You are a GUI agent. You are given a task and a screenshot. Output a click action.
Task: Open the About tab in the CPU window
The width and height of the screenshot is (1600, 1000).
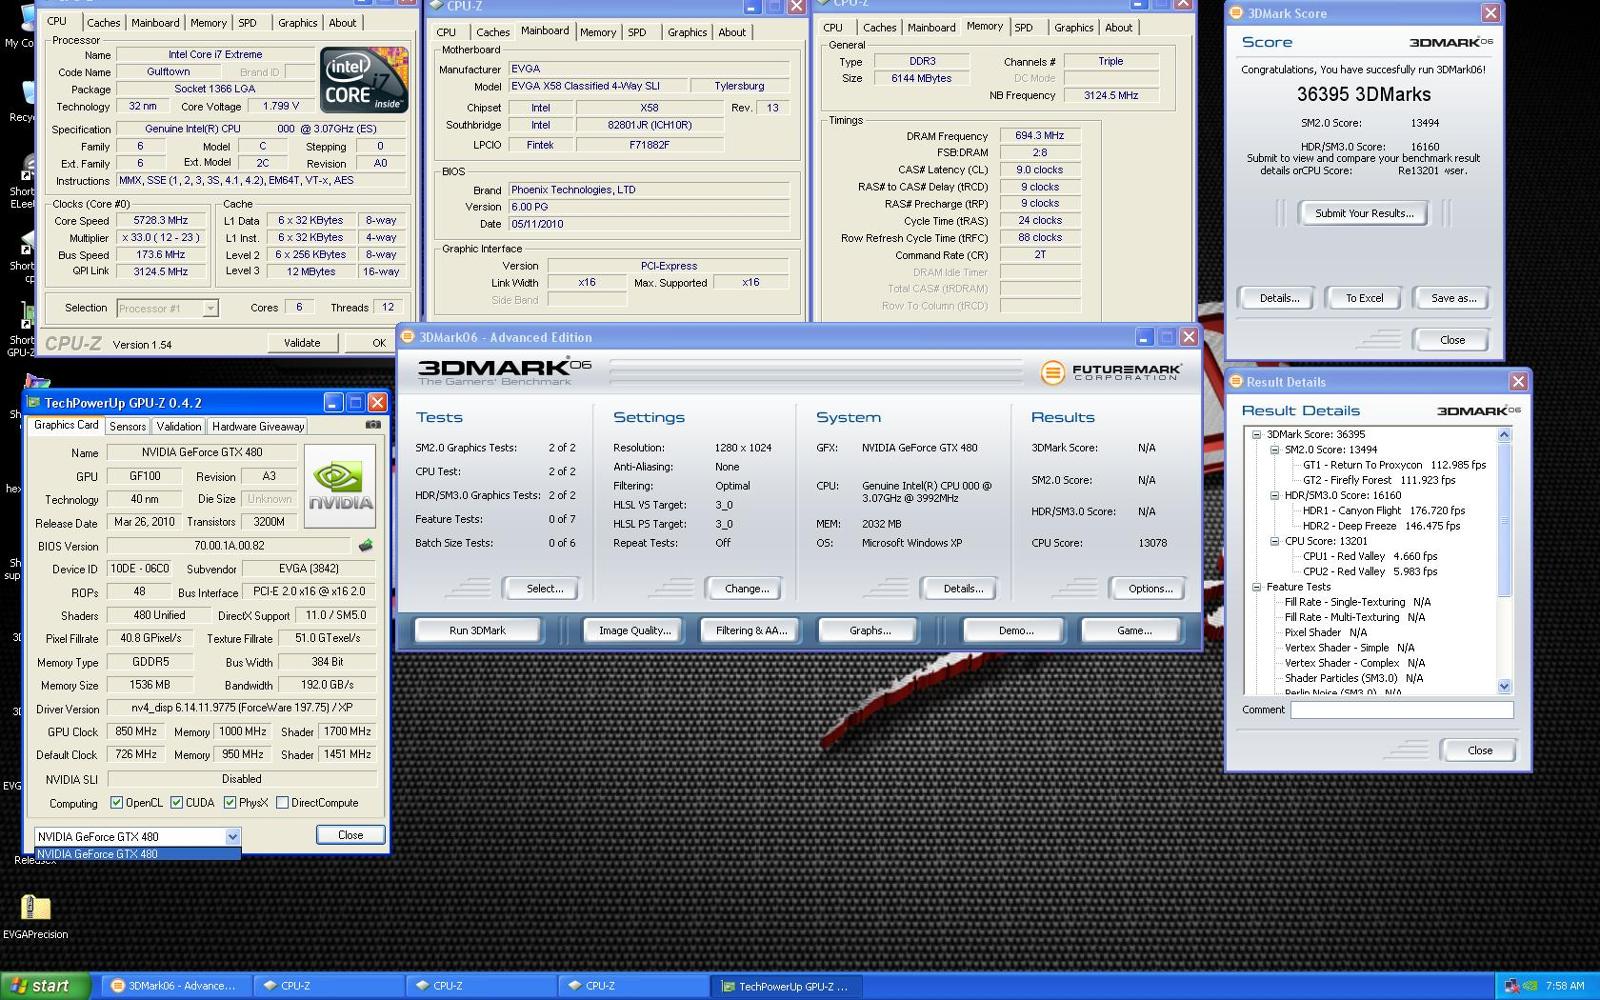click(x=342, y=22)
